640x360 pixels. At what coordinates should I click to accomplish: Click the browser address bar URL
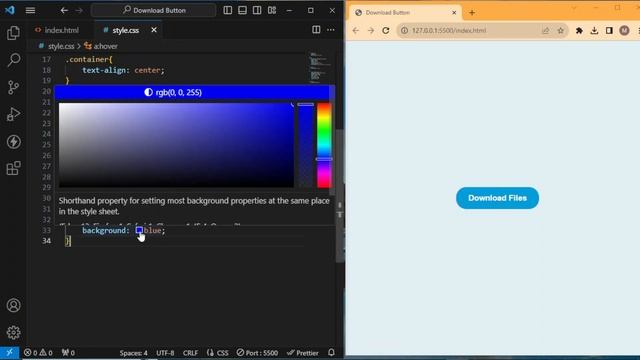click(449, 31)
